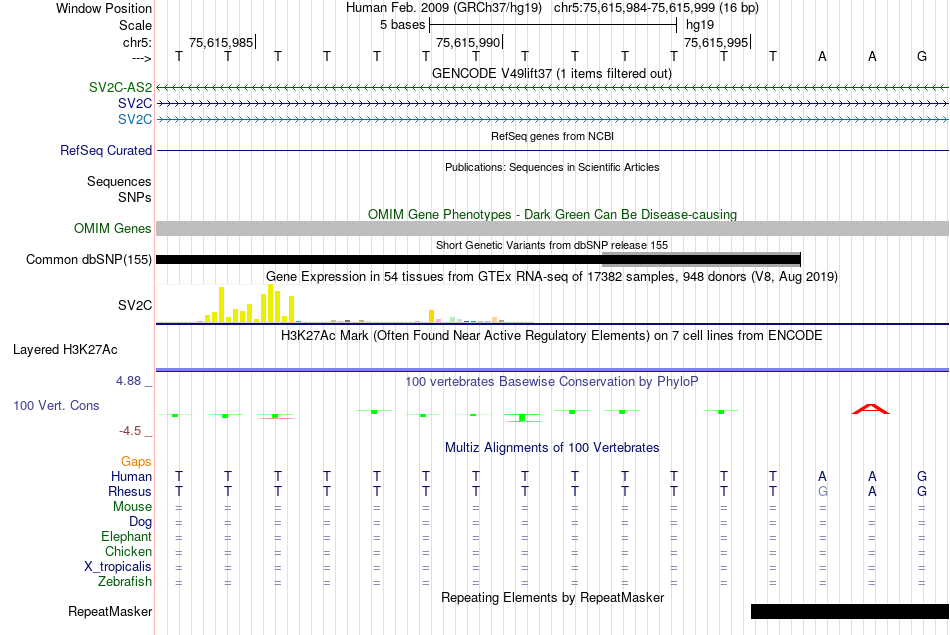Click the 4.88 PhyloP upper scale value

(128, 381)
